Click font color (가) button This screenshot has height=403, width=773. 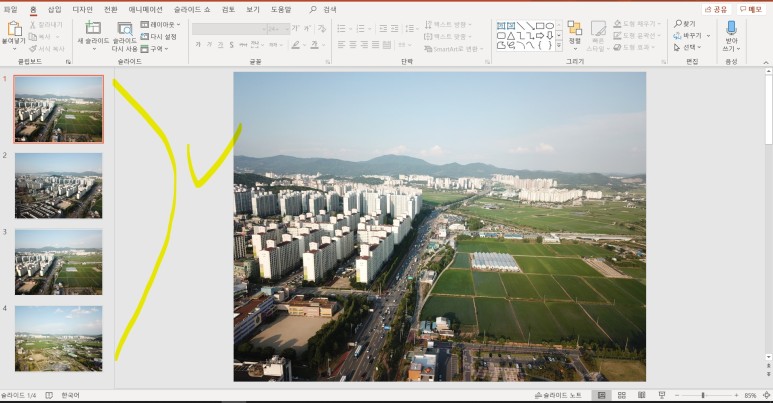[314, 45]
